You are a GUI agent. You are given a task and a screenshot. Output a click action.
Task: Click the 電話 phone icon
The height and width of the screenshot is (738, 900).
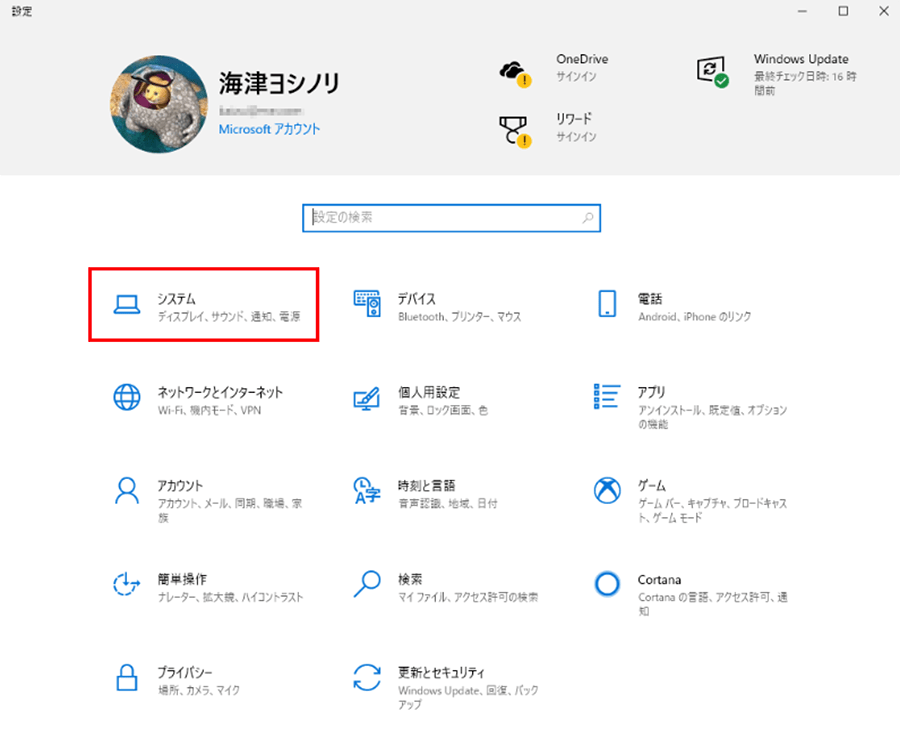tap(607, 304)
